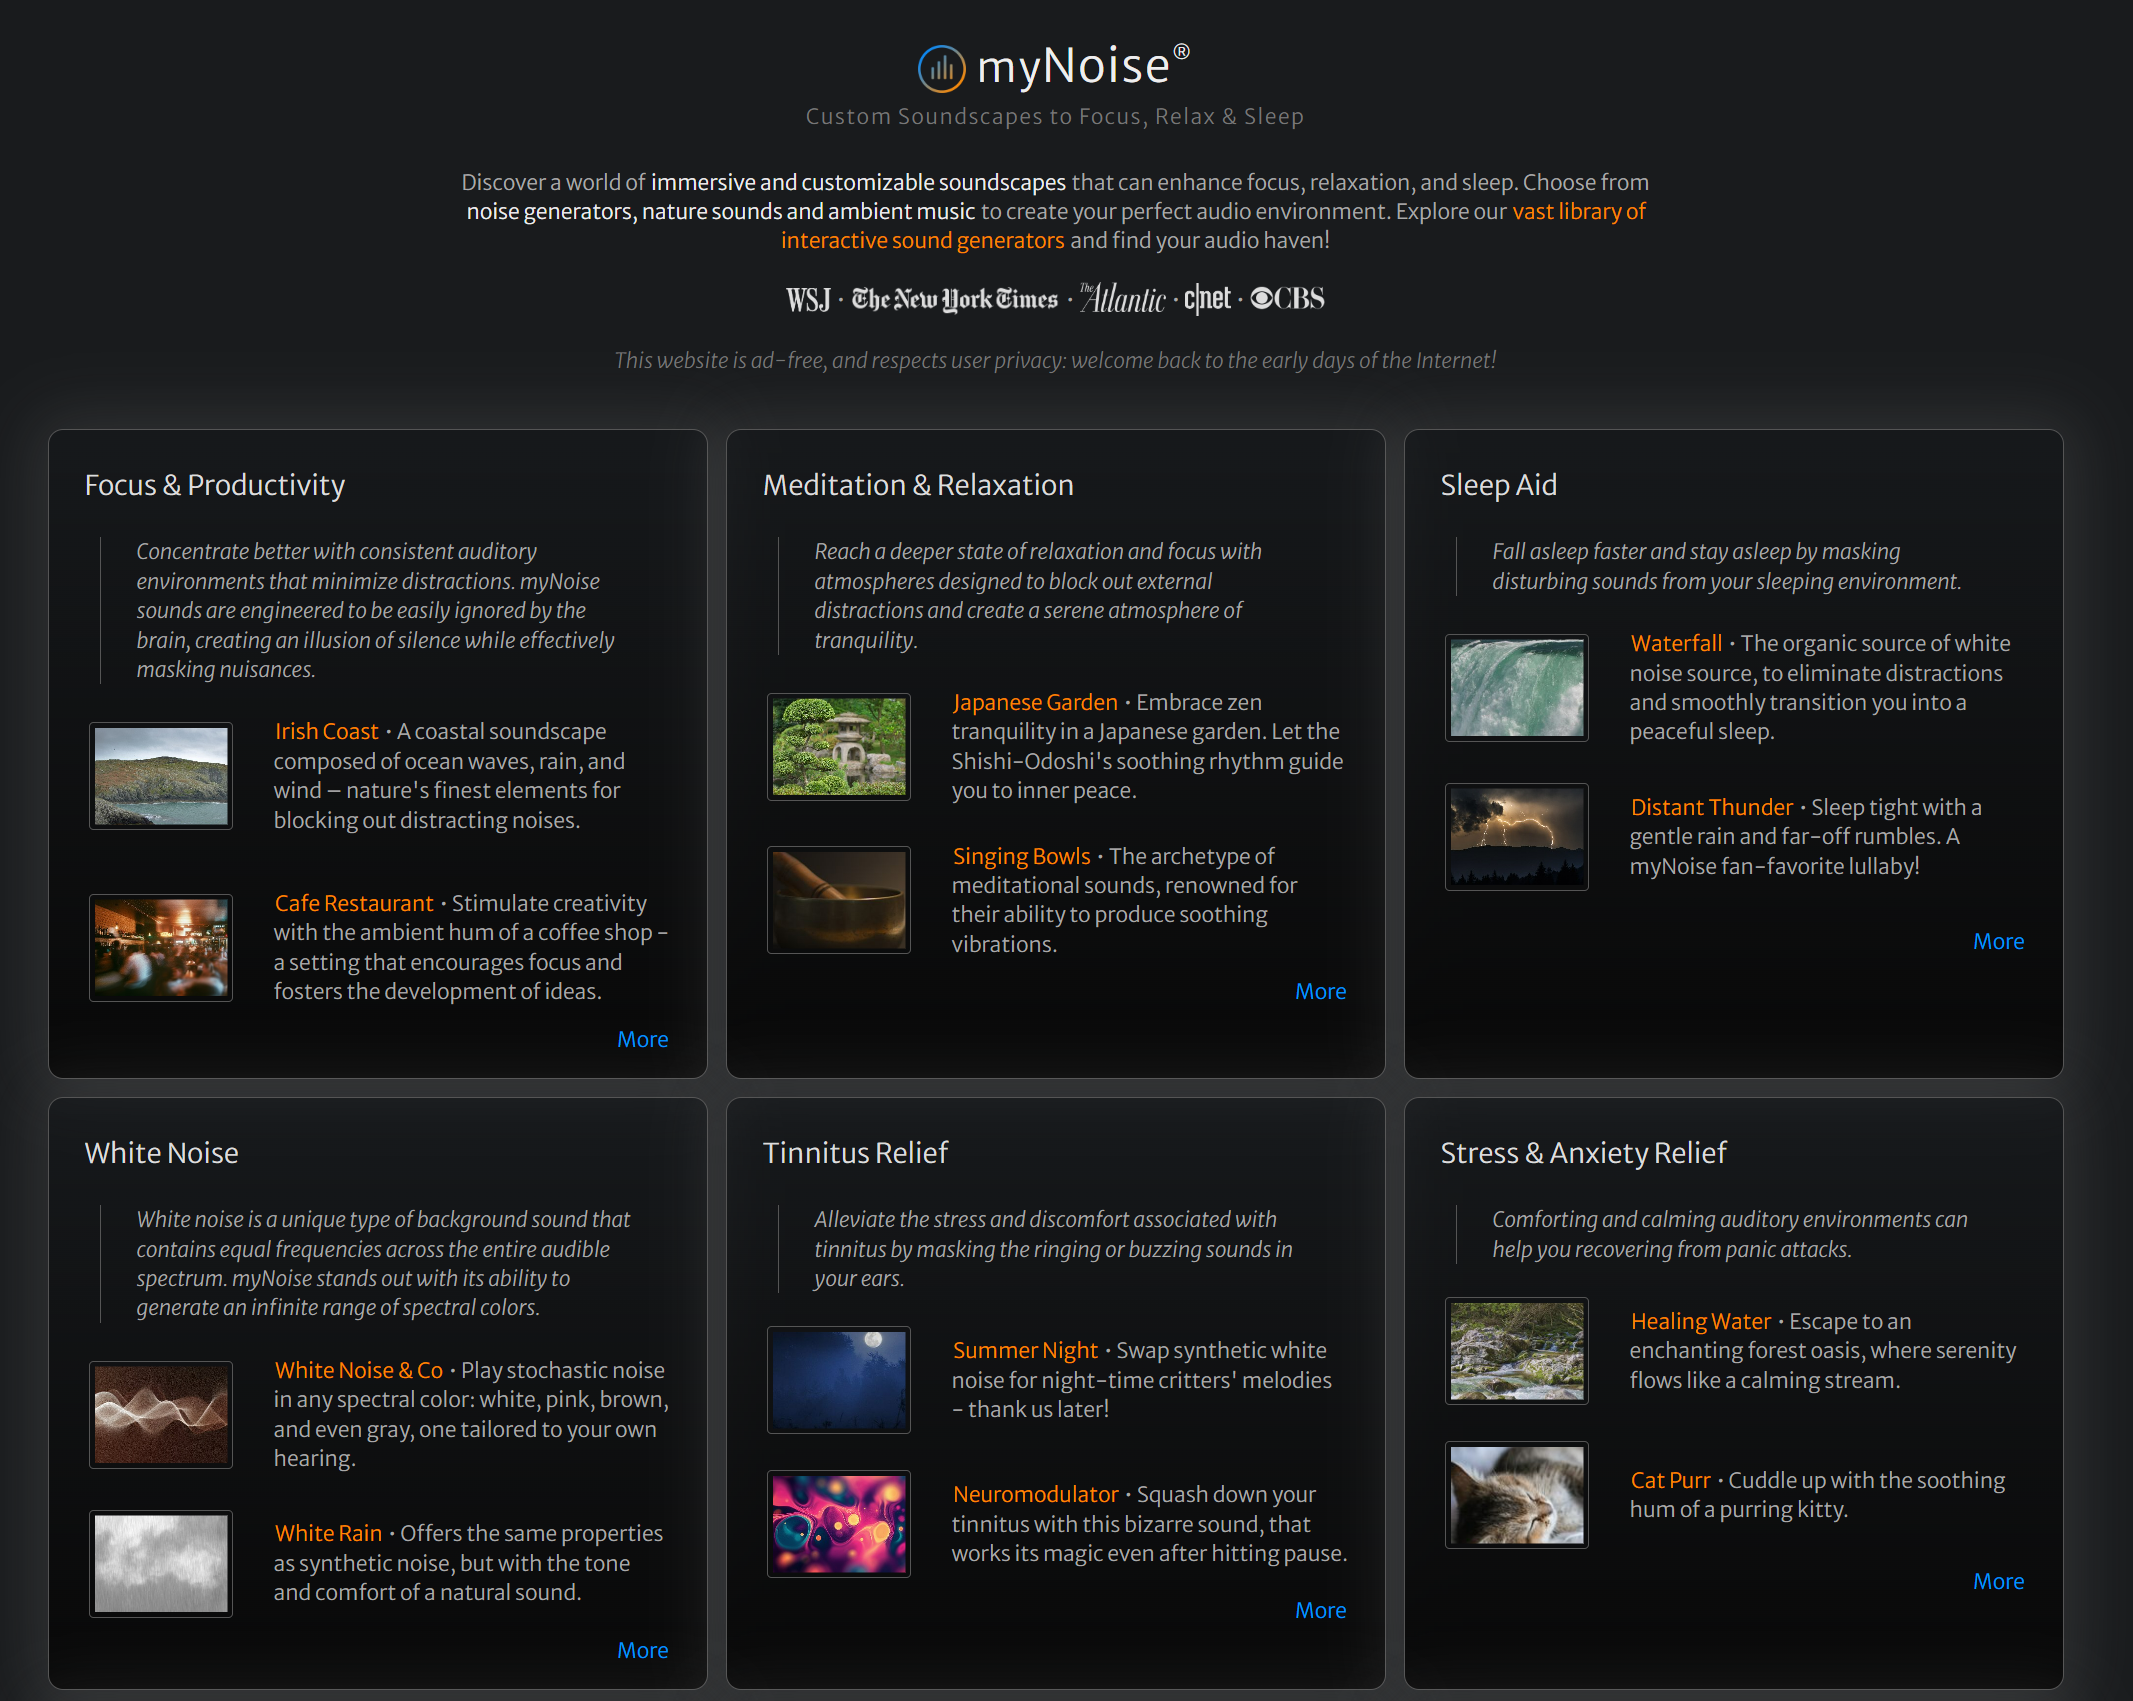Open the Summer Night generator link
This screenshot has width=2133, height=1701.
pyautogui.click(x=1025, y=1350)
